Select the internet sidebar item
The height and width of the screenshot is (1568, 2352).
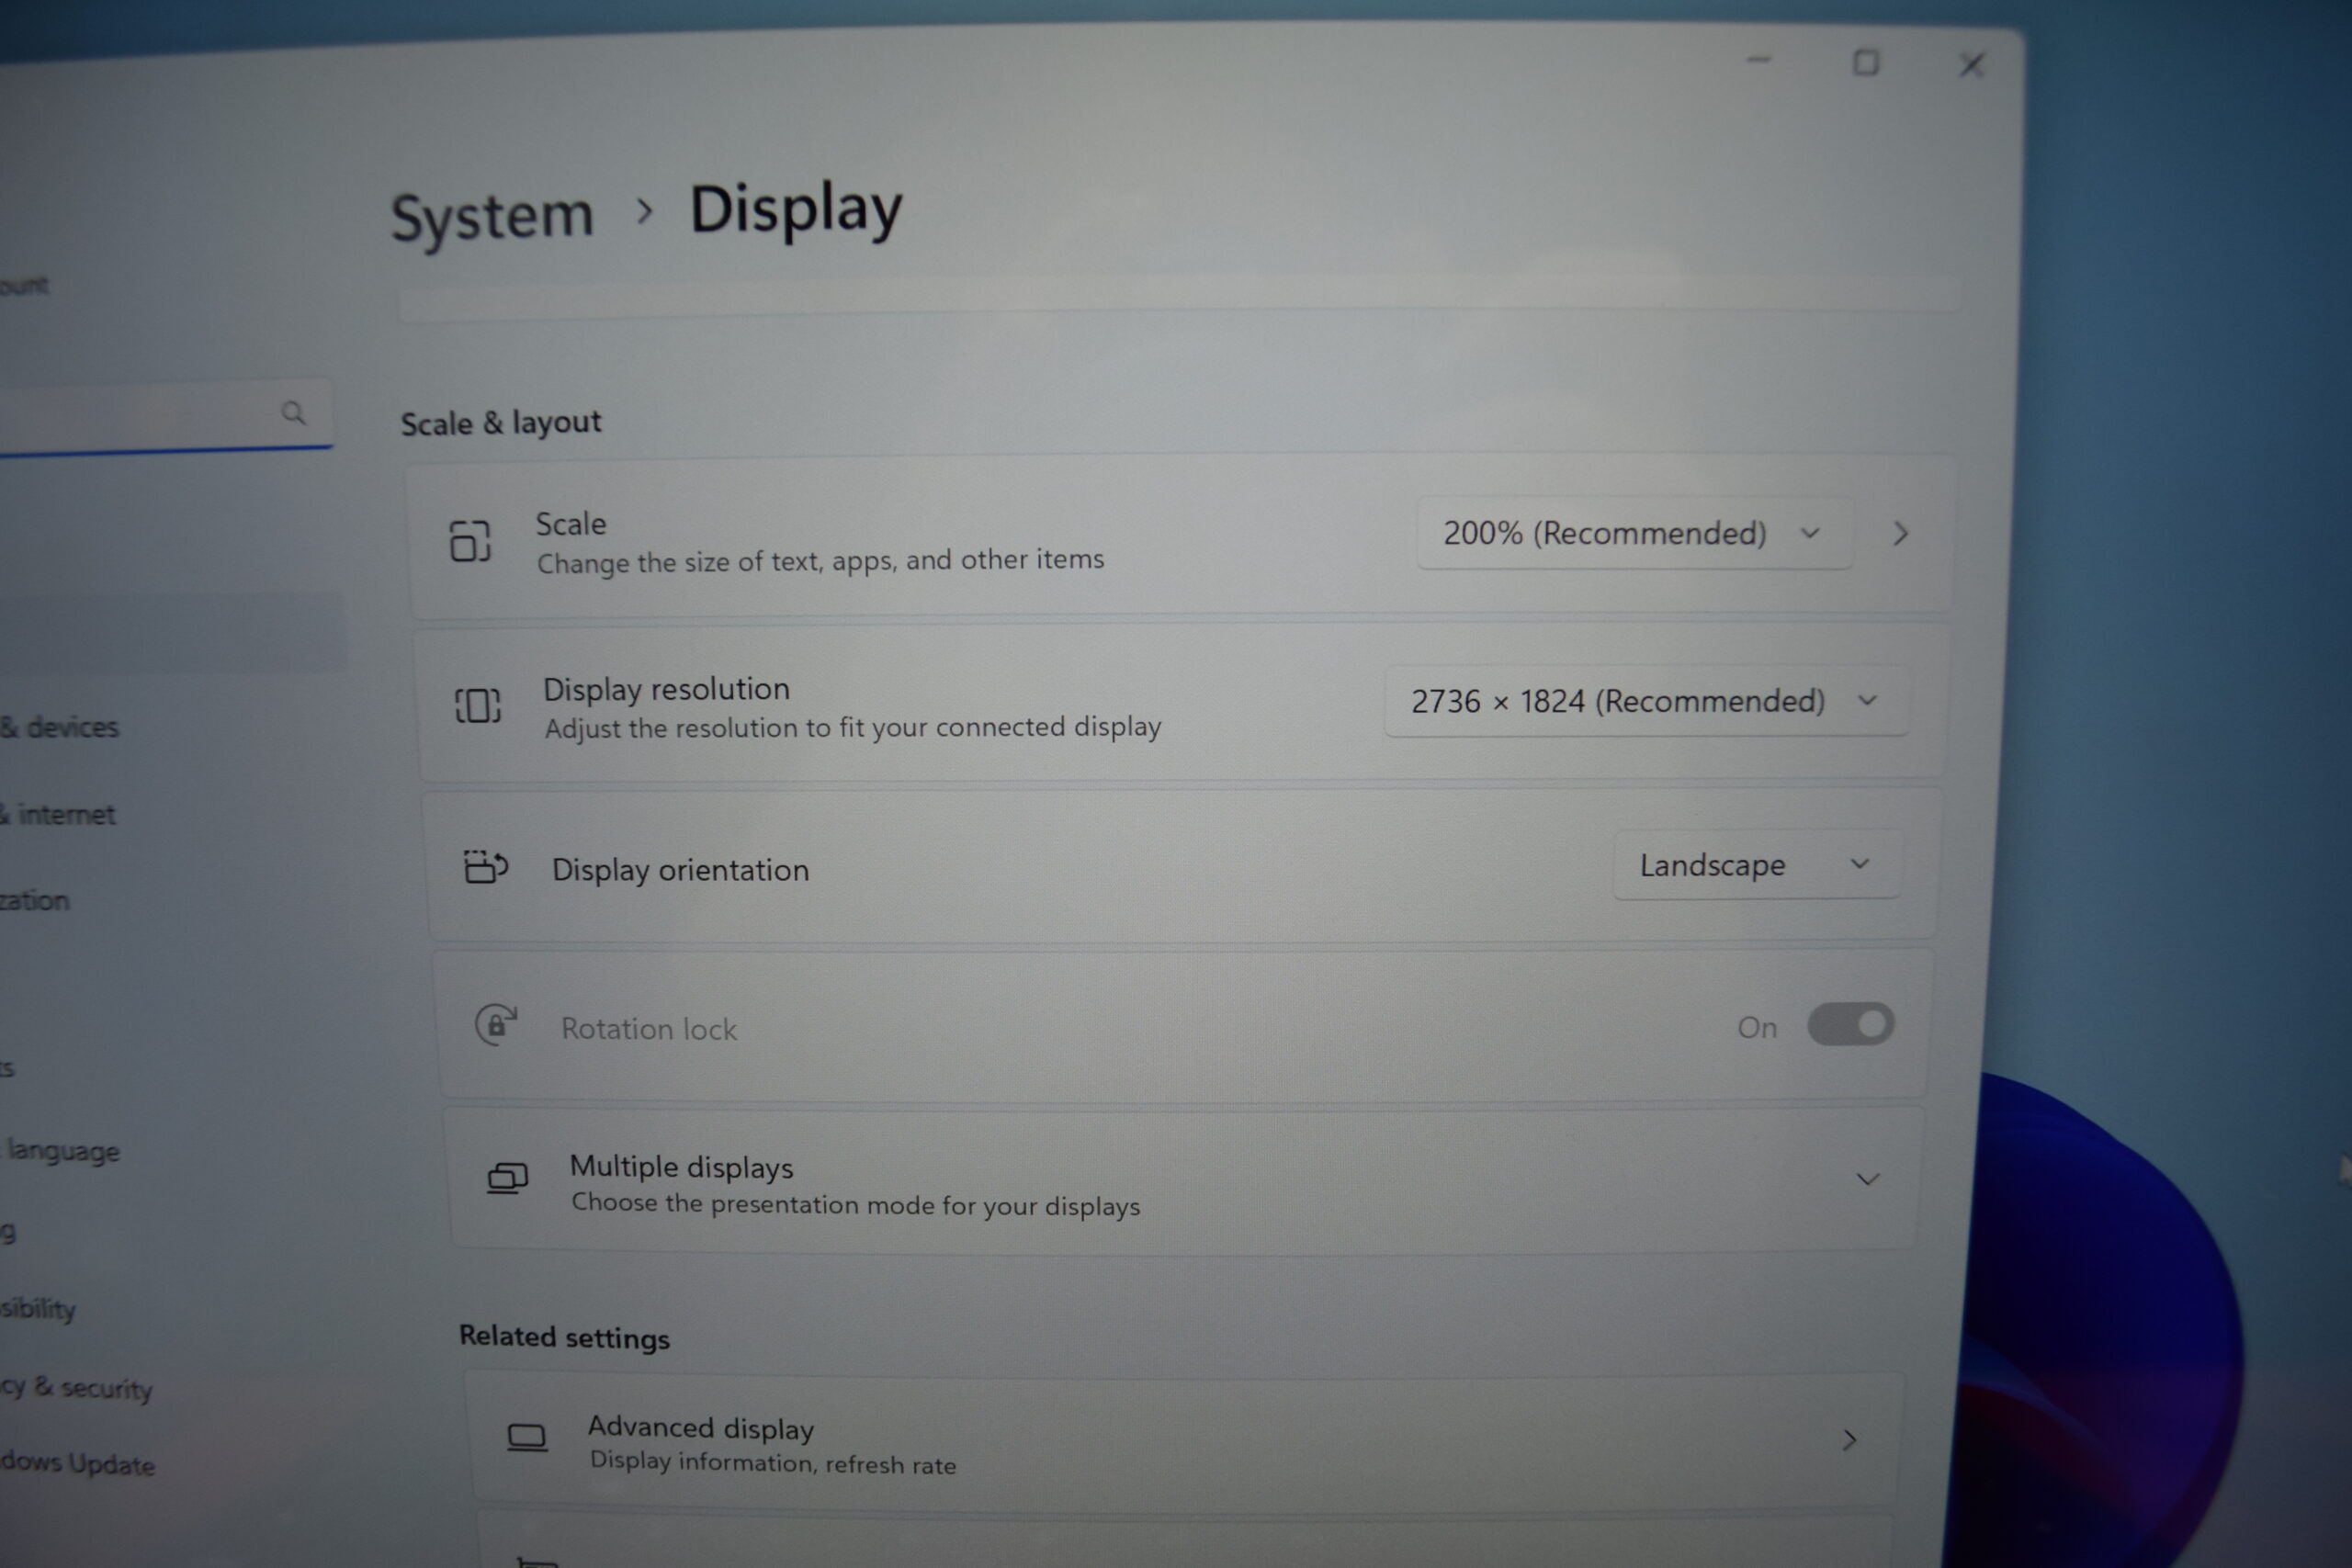[x=58, y=815]
